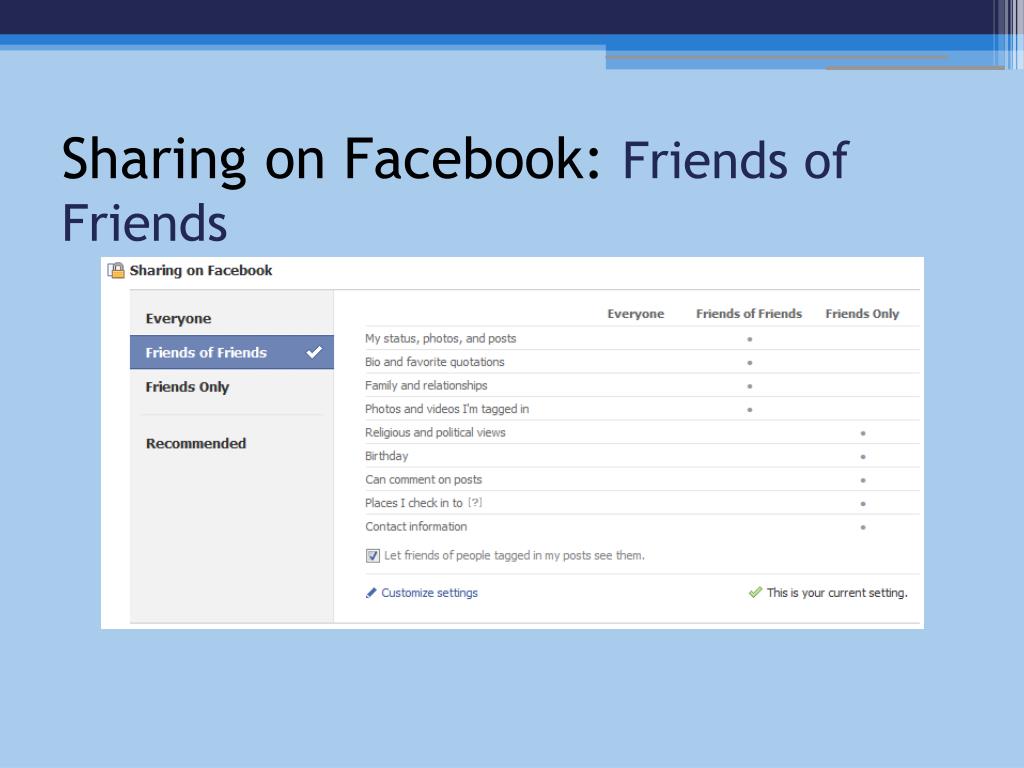Click the Everyone column header
Screen dimensions: 1024x768
click(635, 314)
